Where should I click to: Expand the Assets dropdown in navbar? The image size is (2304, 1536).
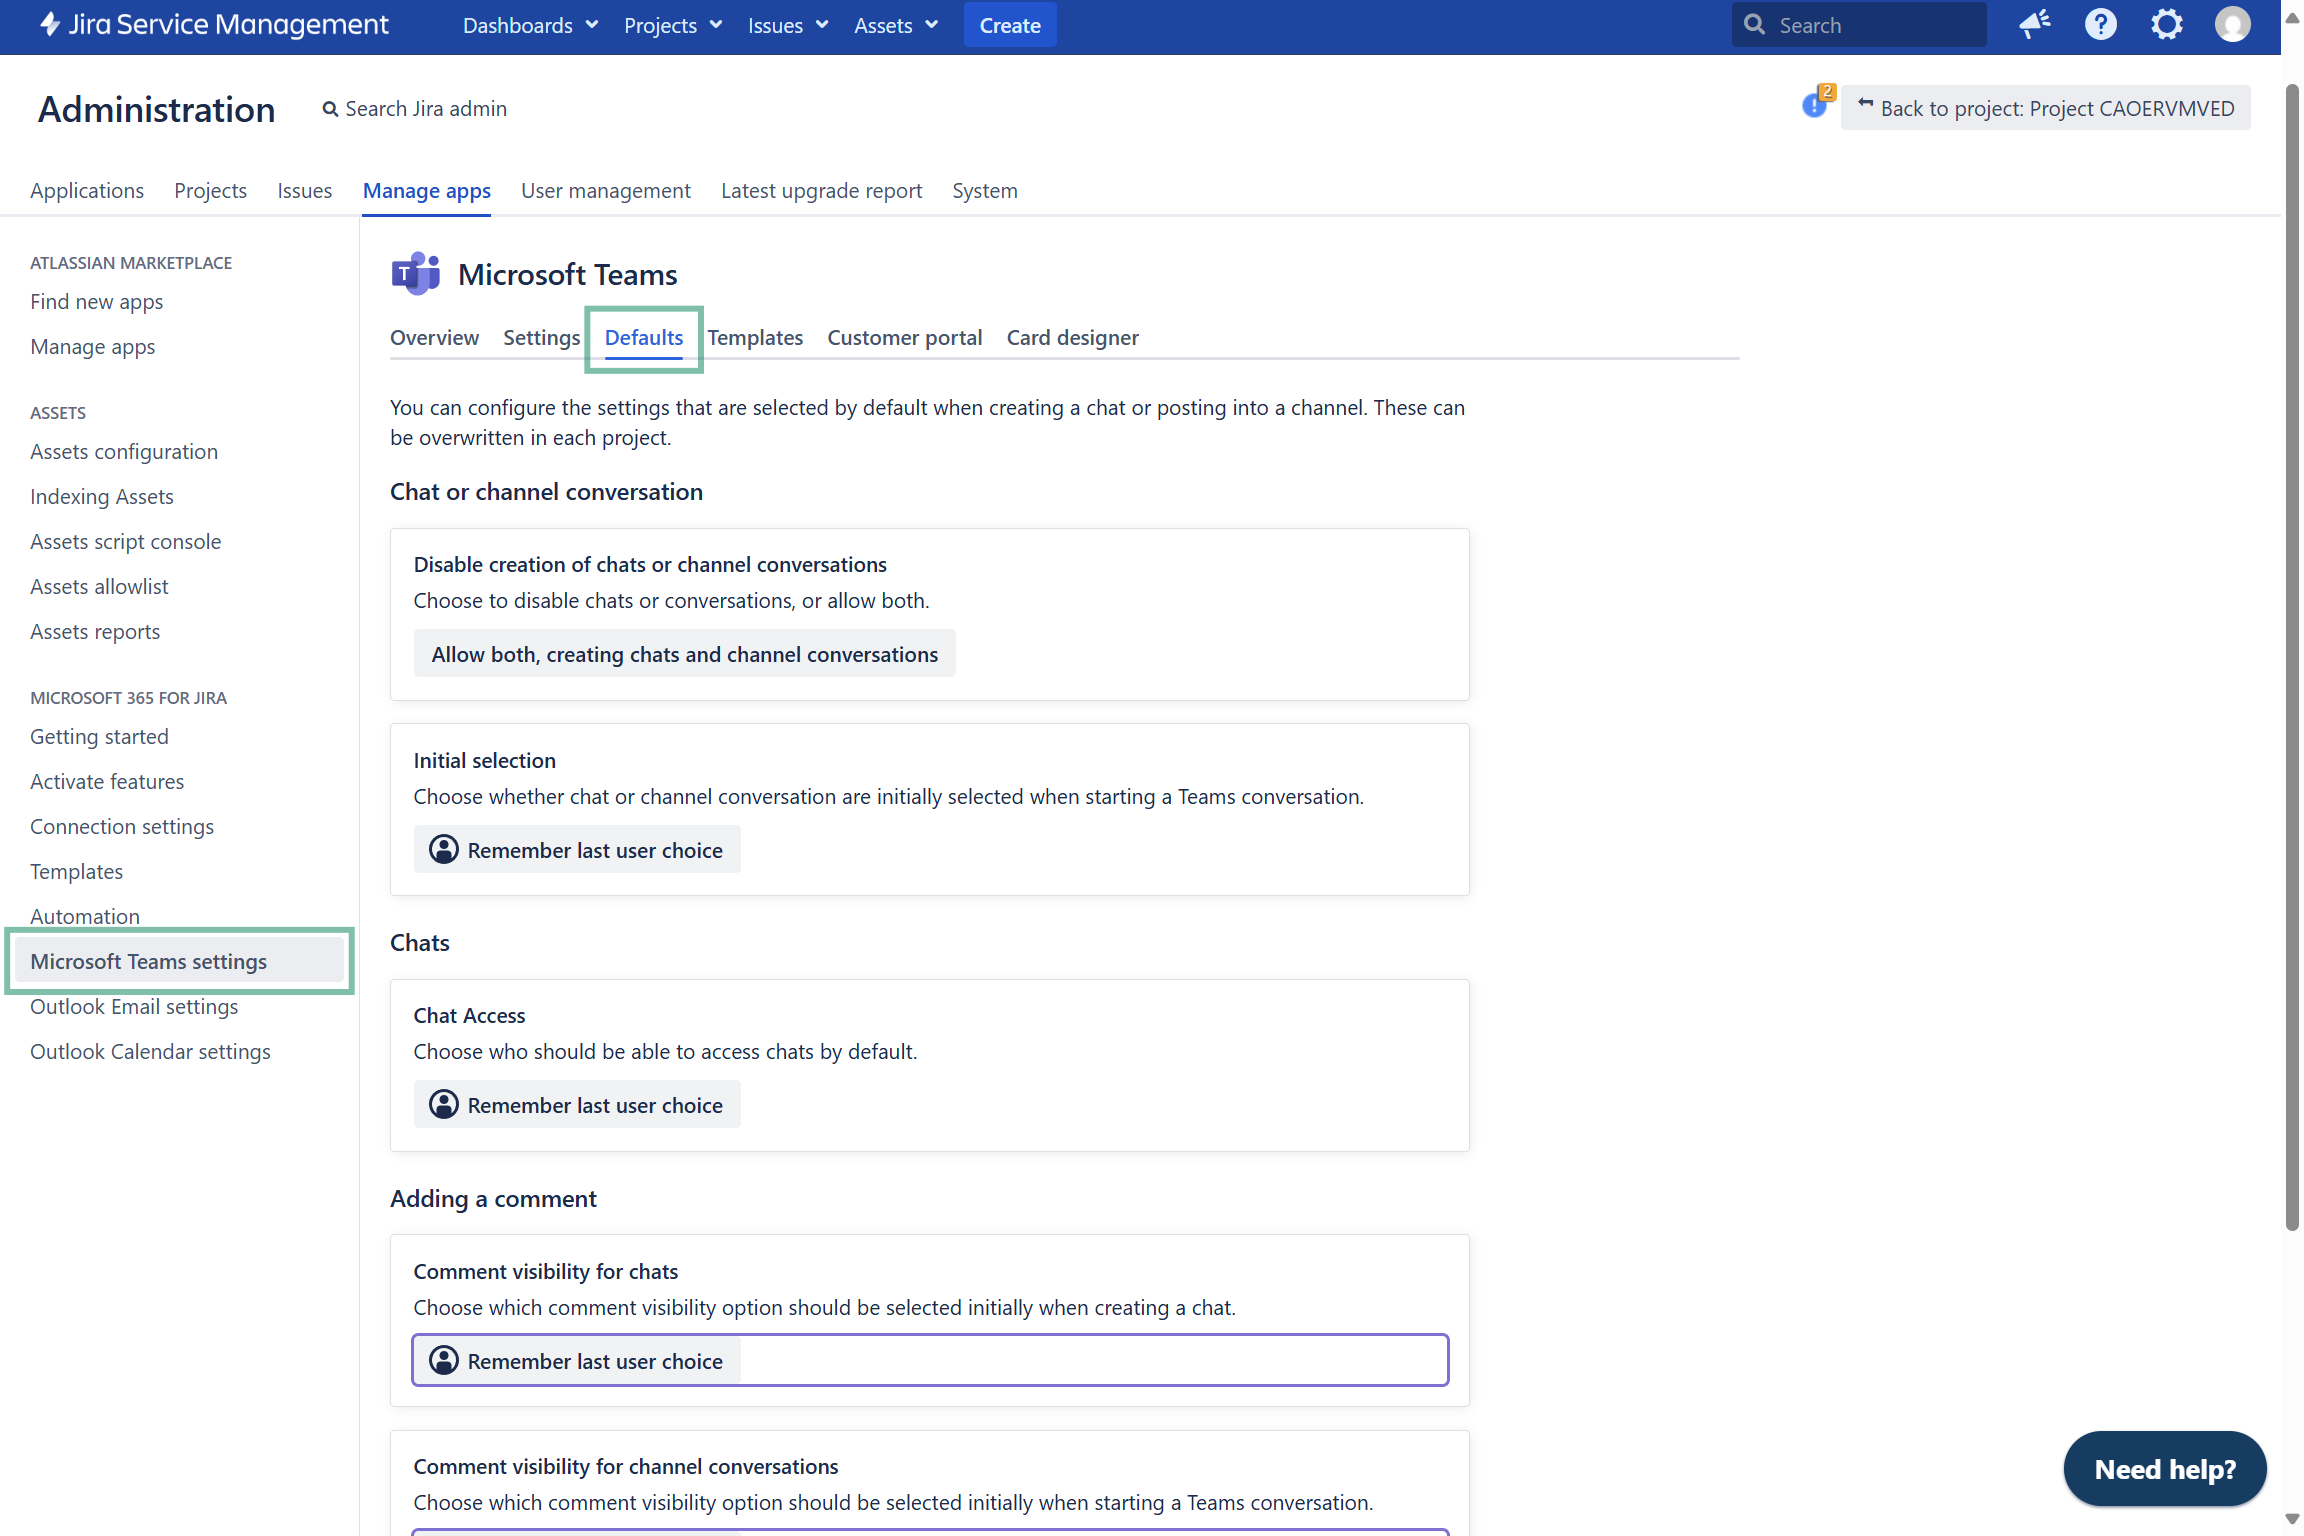pos(896,25)
